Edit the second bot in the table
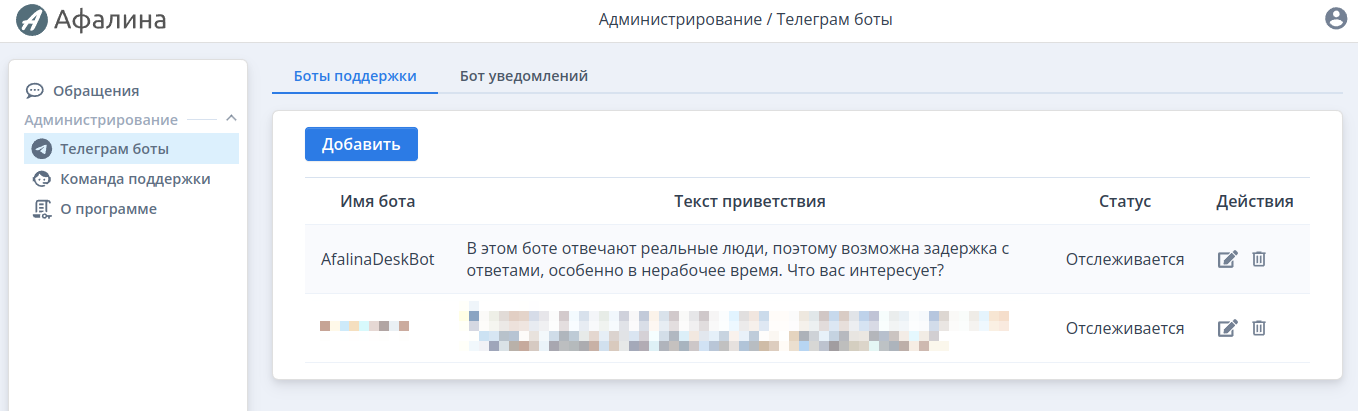 tap(1228, 328)
